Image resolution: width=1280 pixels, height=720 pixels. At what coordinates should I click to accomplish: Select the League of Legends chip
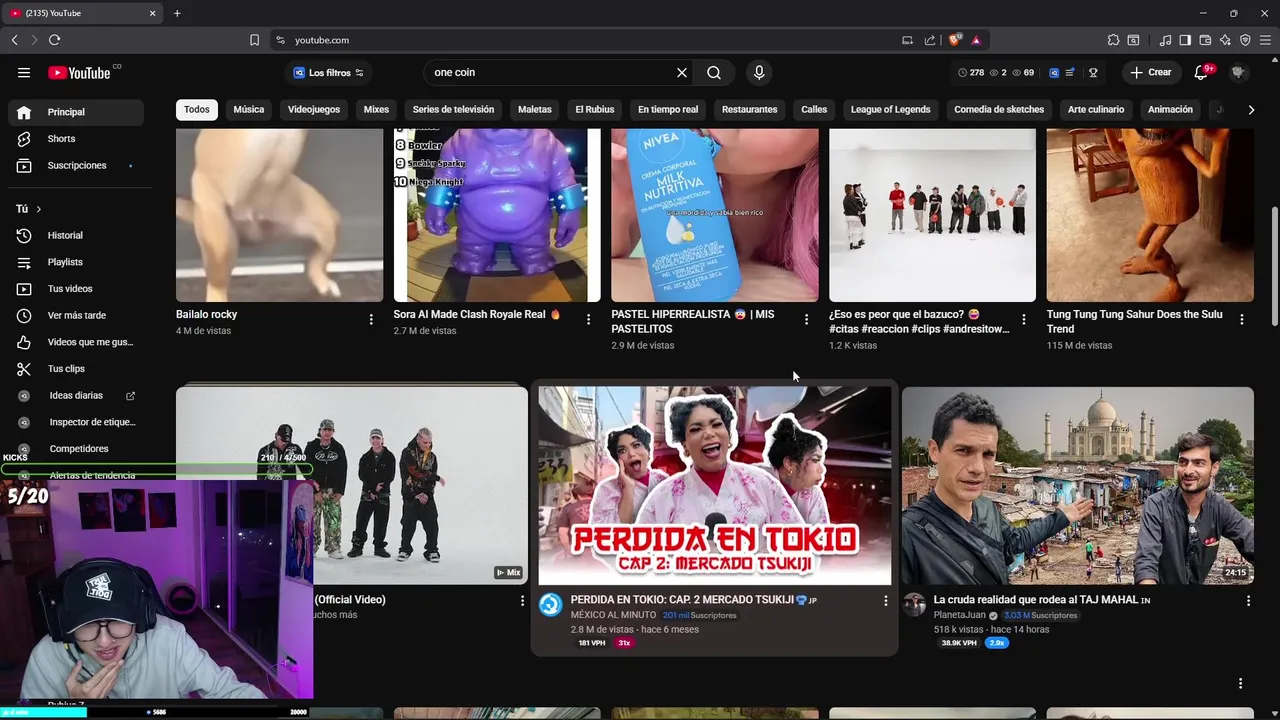coord(890,110)
